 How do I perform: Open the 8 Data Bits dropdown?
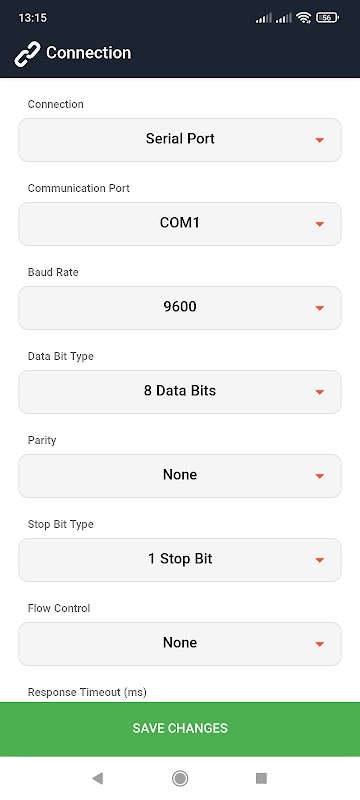[180, 392]
